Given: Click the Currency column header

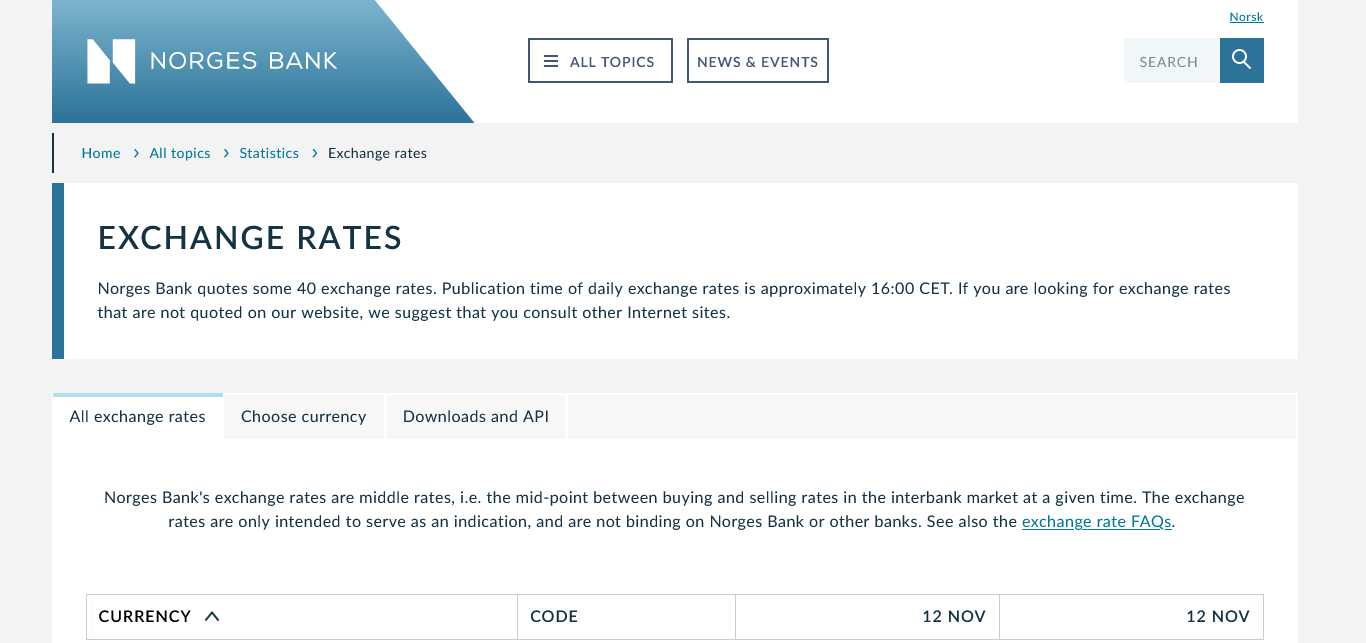Looking at the screenshot, I should pyautogui.click(x=145, y=617).
